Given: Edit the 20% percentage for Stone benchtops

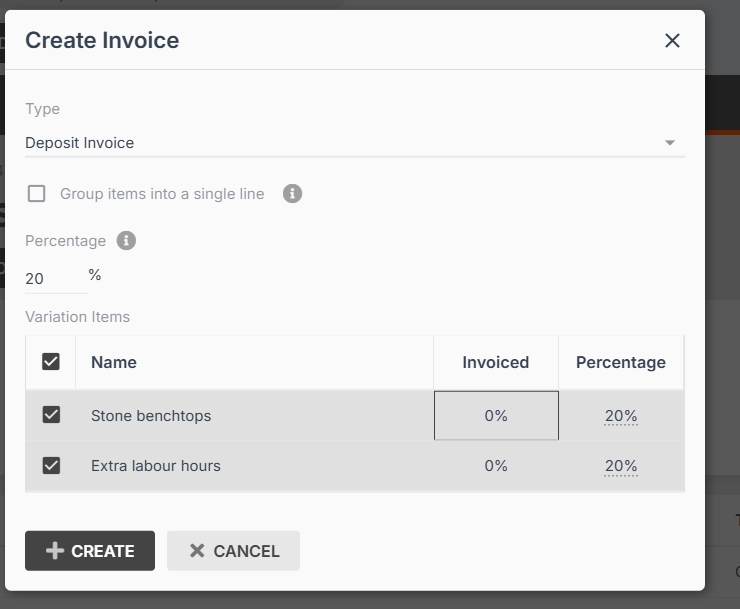Looking at the screenshot, I should click(621, 416).
